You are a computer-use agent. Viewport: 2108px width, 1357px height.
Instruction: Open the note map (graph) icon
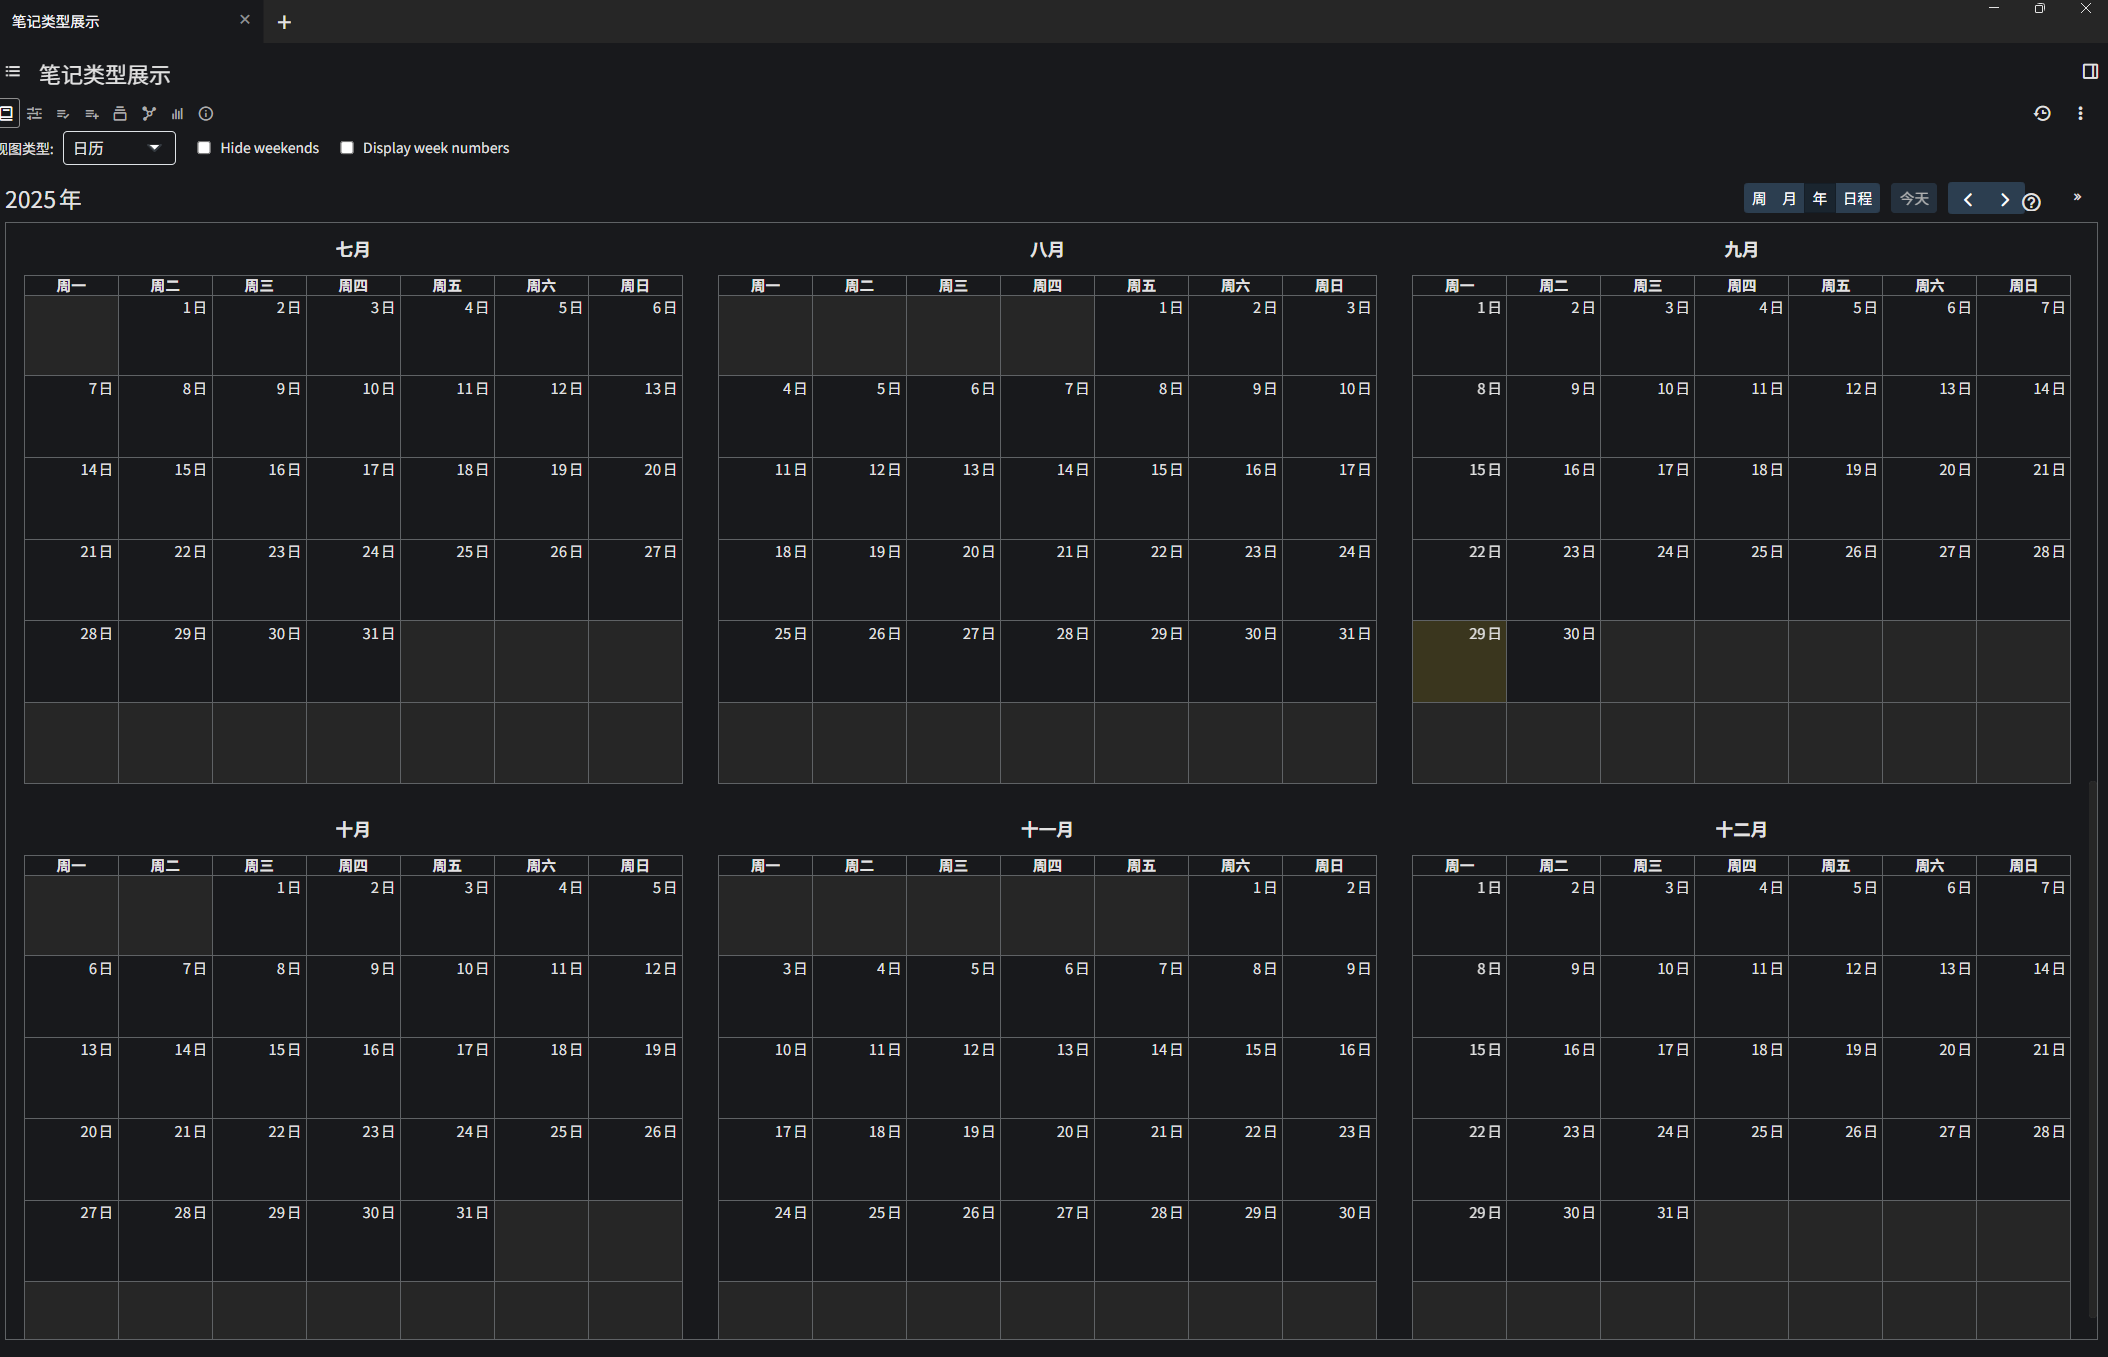(x=149, y=114)
